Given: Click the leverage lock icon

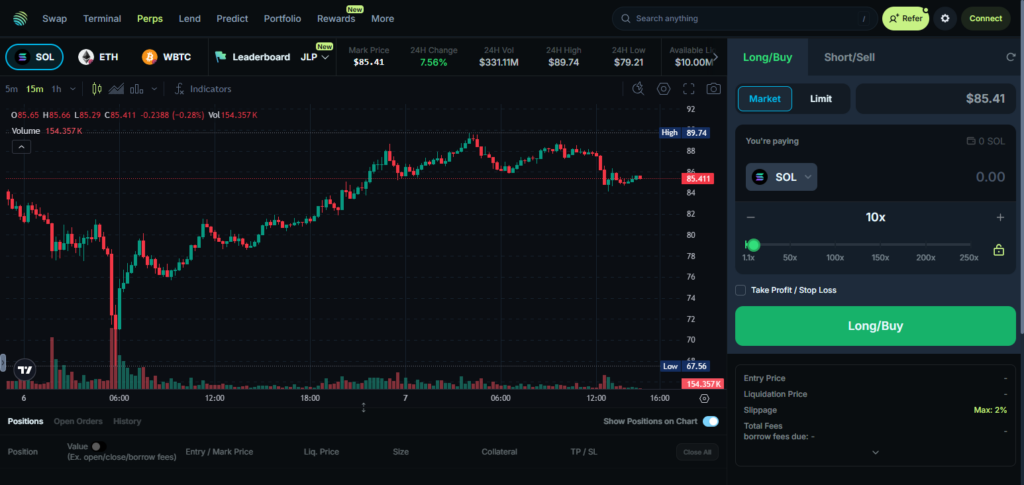Looking at the screenshot, I should (x=998, y=250).
